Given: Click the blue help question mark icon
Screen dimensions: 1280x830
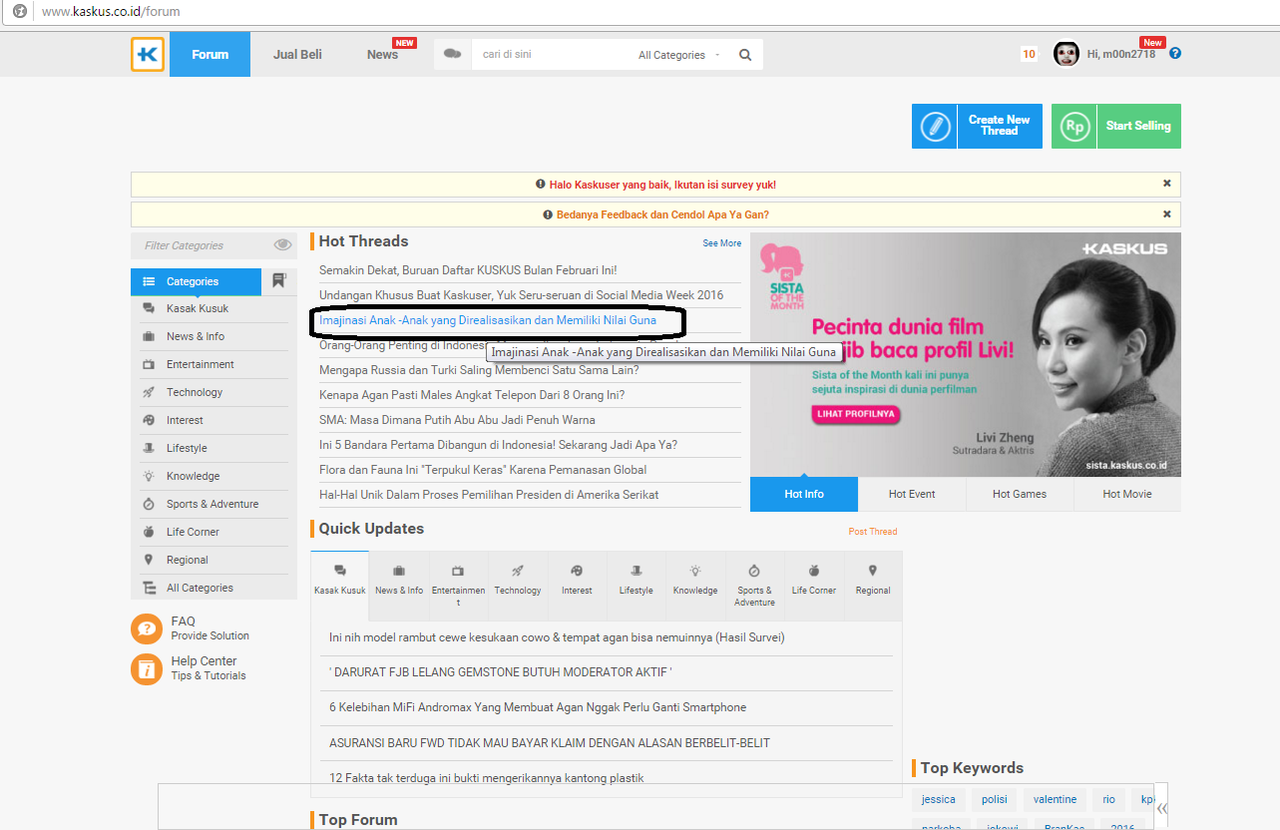Looking at the screenshot, I should [1175, 54].
